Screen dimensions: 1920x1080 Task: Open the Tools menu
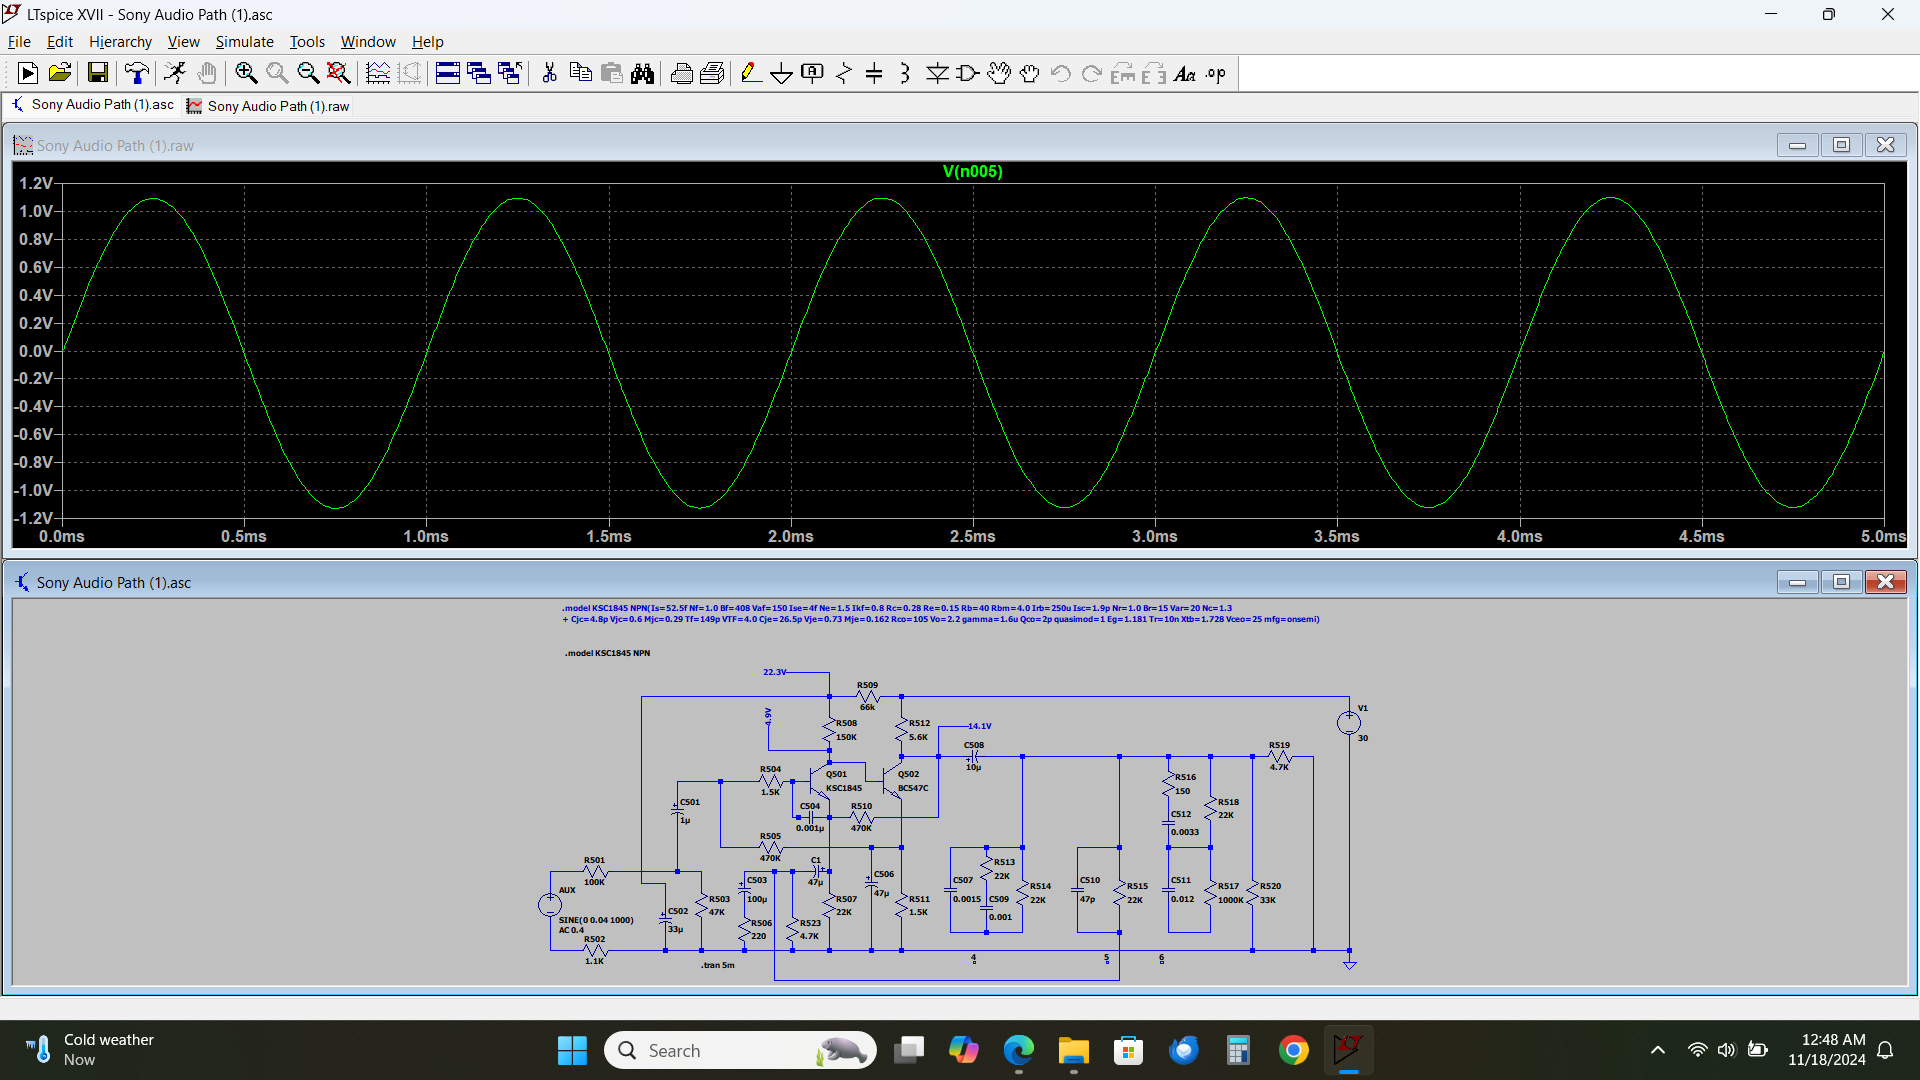coord(307,42)
